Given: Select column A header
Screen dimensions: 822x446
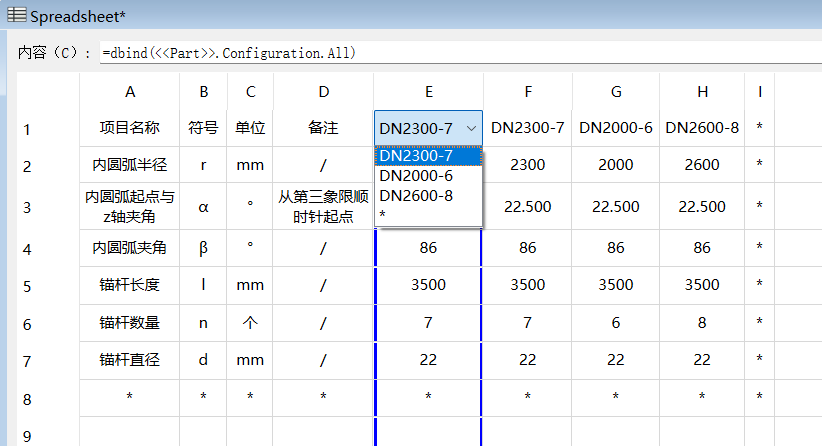Looking at the screenshot, I should pos(129,92).
